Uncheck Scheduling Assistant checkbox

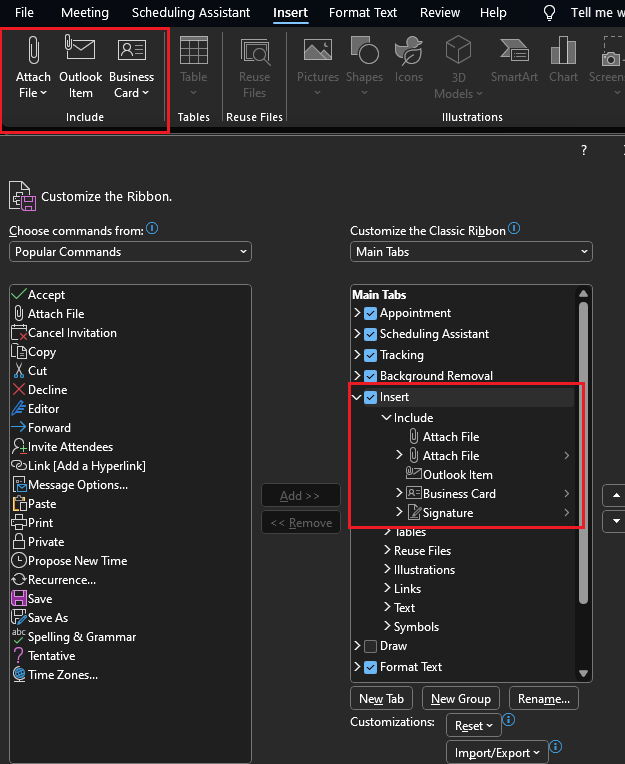370,334
